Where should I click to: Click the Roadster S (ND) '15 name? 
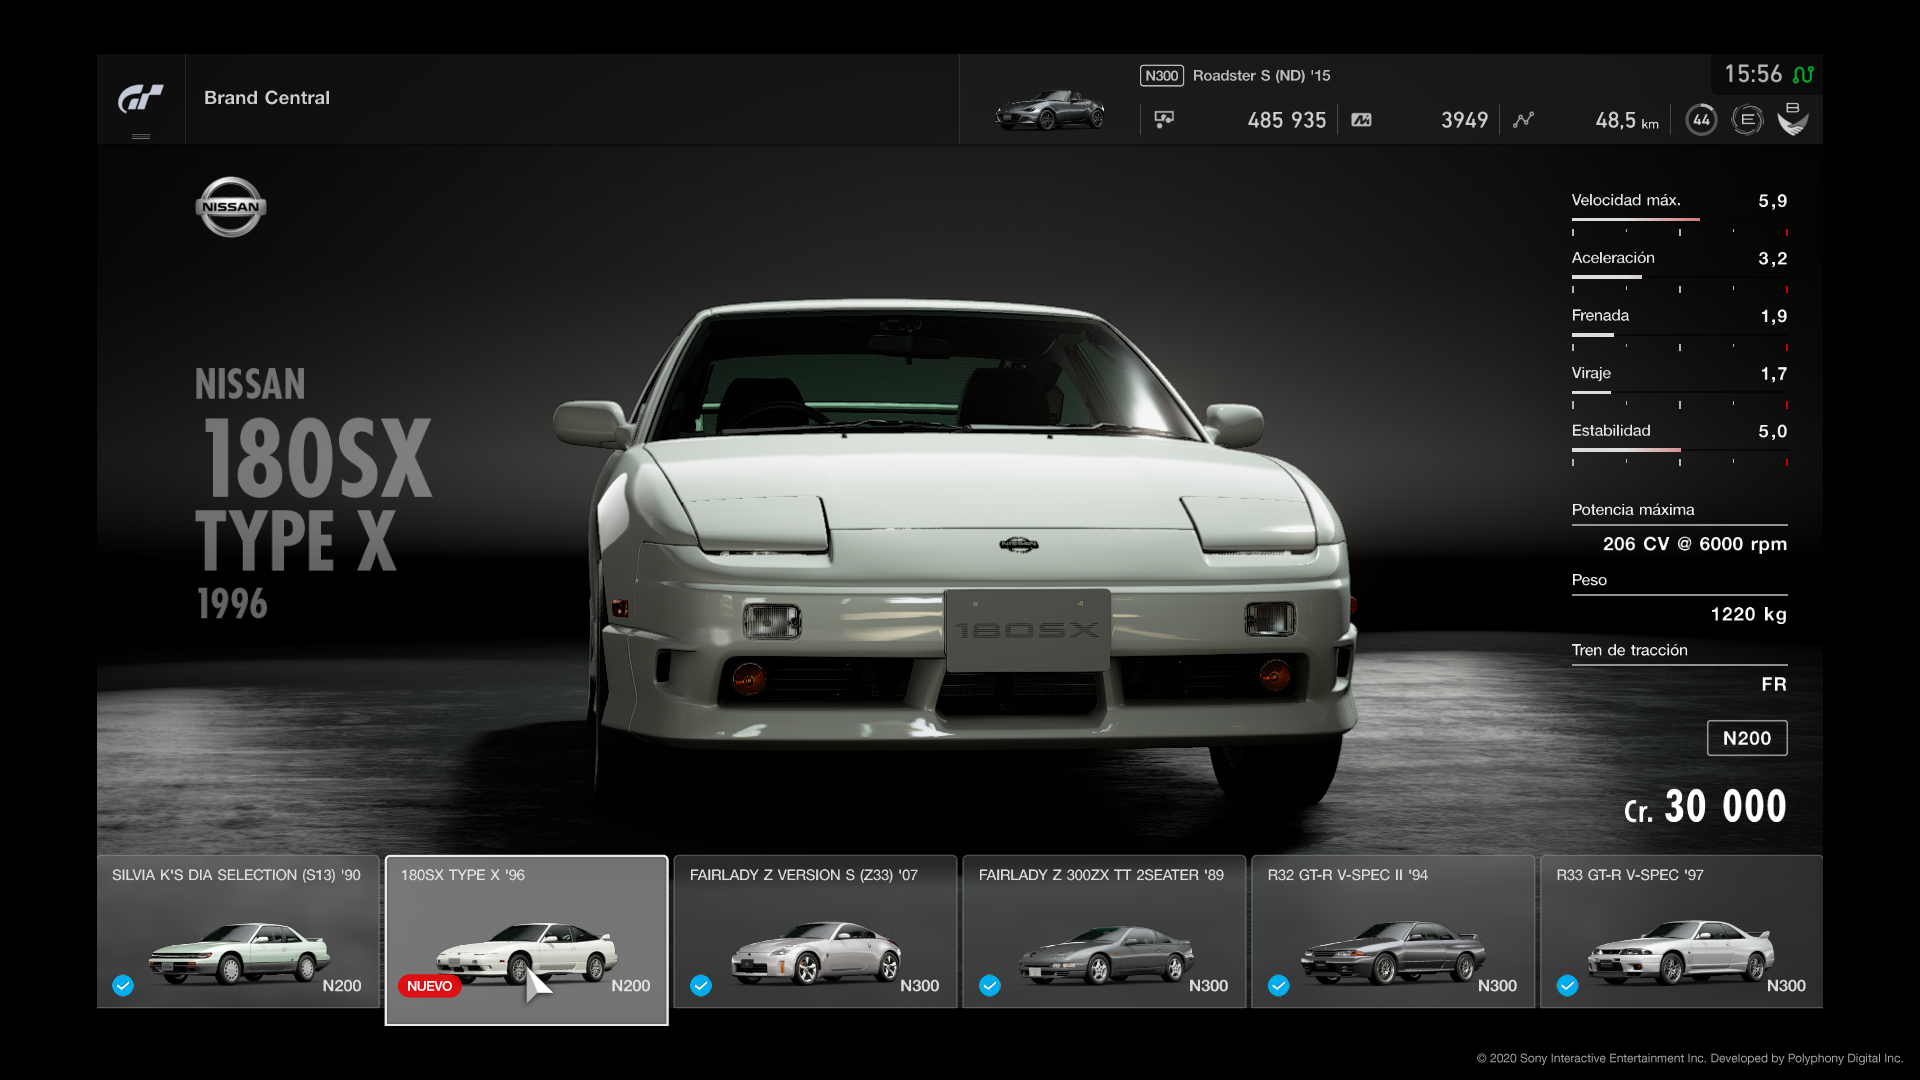pos(1261,76)
